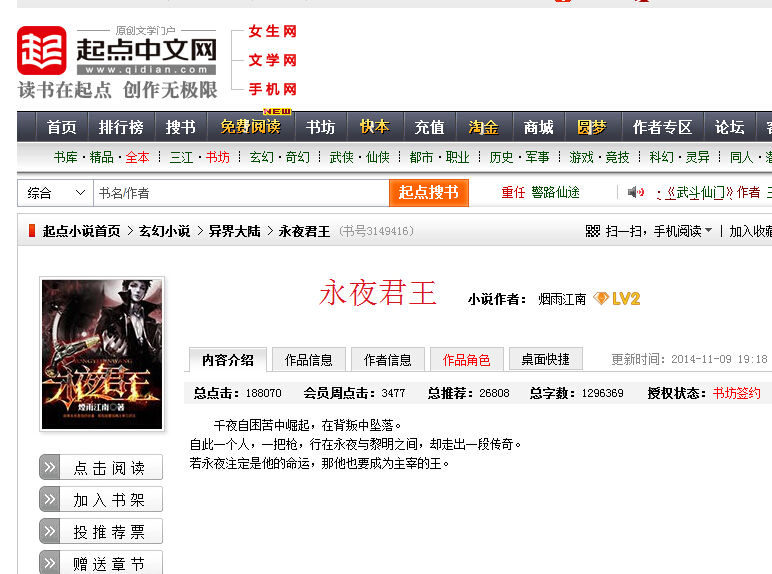Click the diamond LV2 author badge

tap(616, 298)
